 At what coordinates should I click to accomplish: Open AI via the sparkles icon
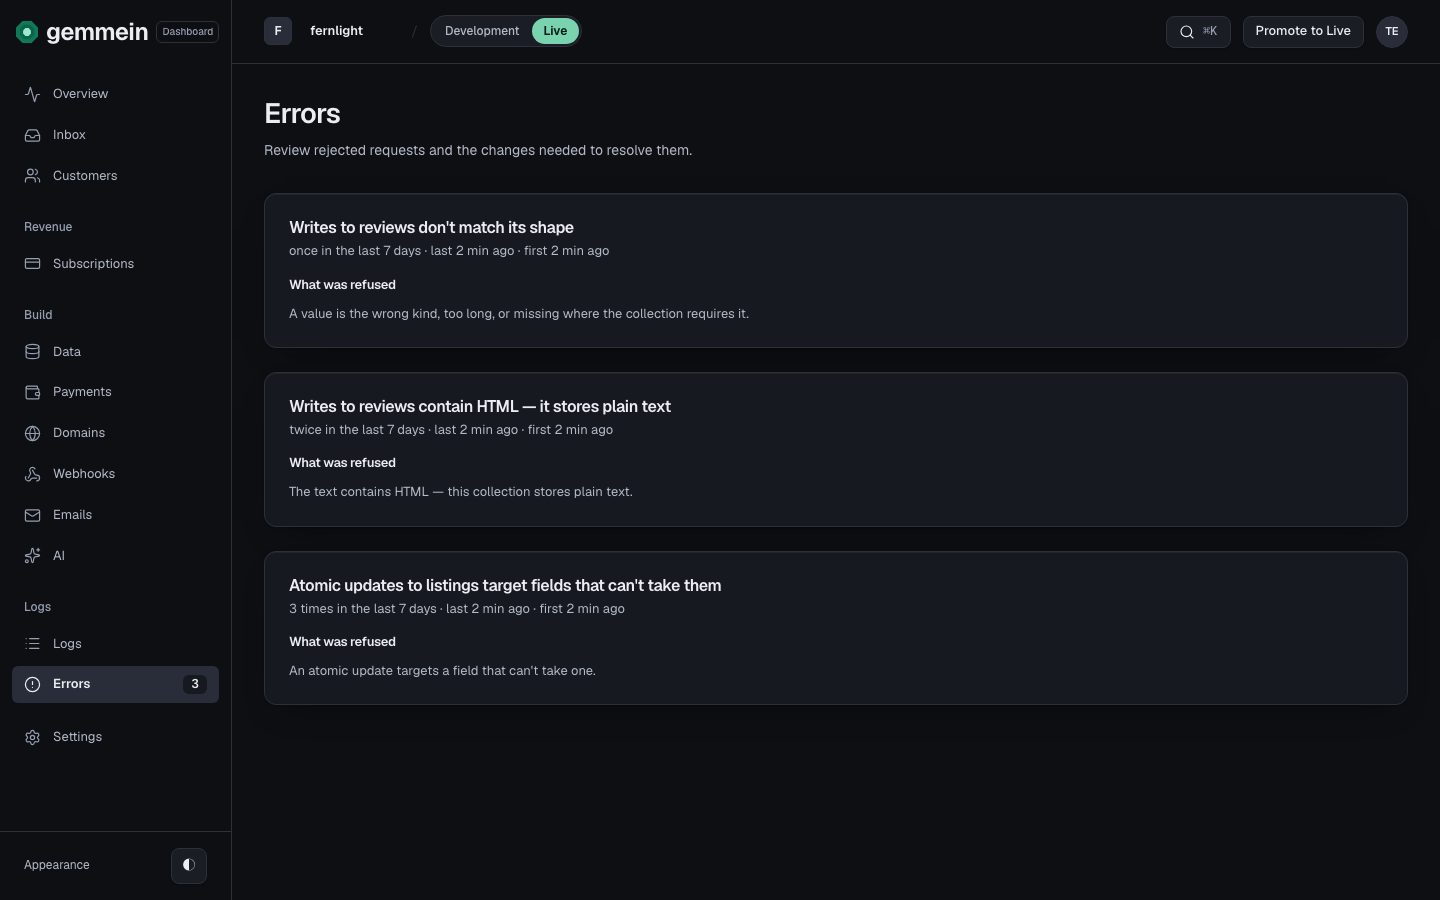(x=33, y=556)
